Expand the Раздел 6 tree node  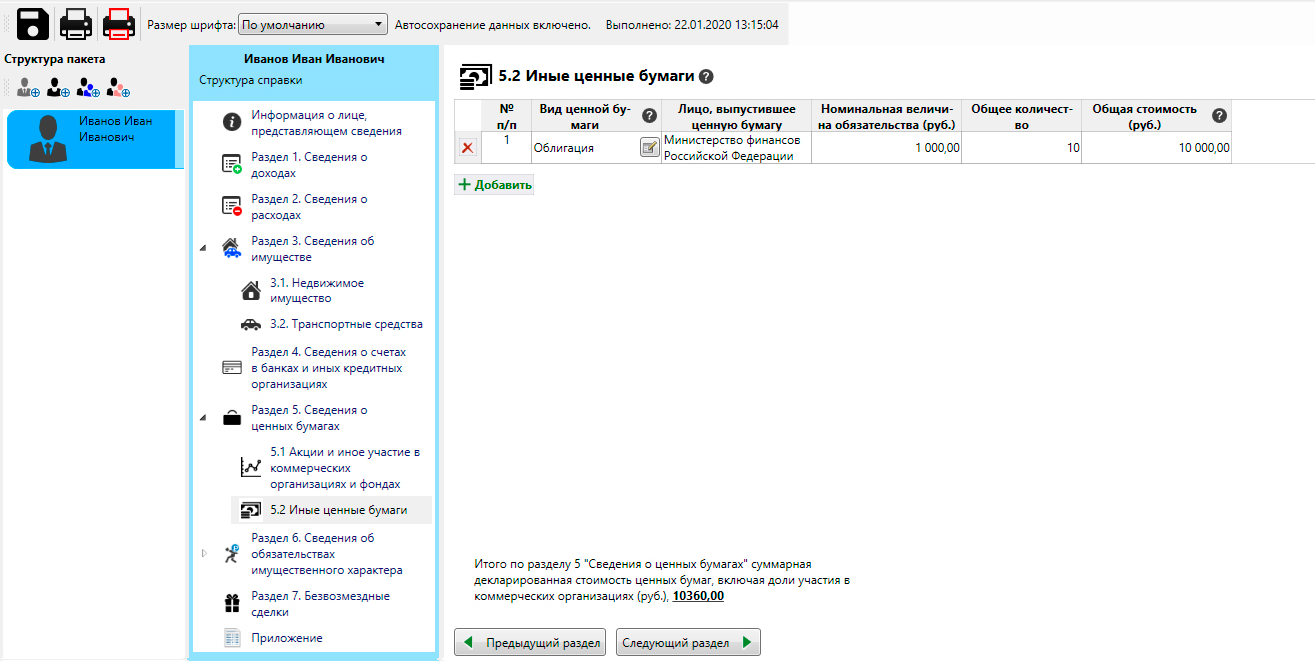coord(205,552)
